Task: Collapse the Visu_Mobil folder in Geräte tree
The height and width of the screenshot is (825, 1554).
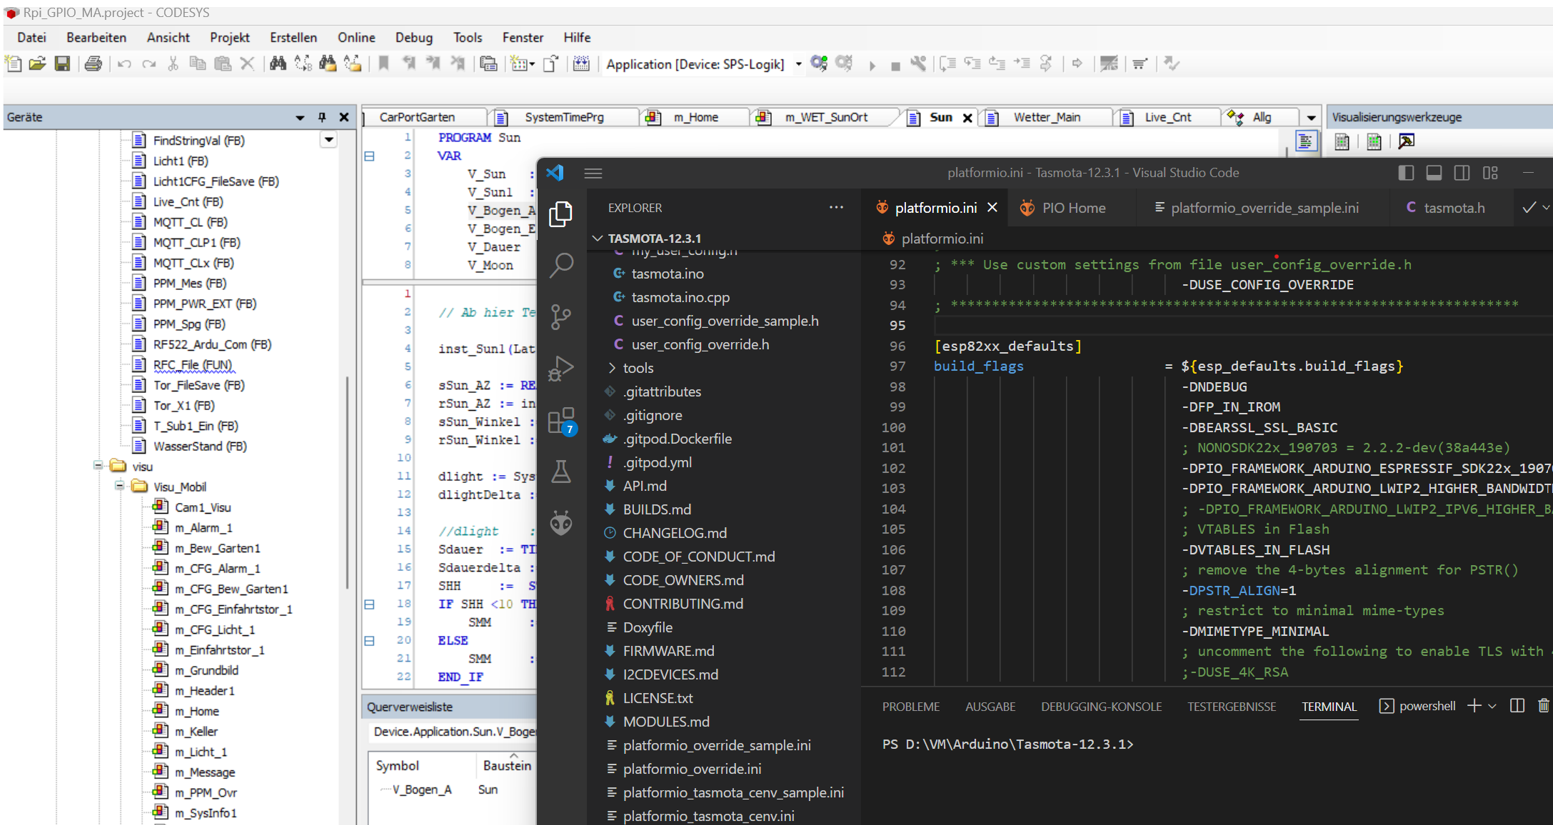Action: (x=119, y=486)
